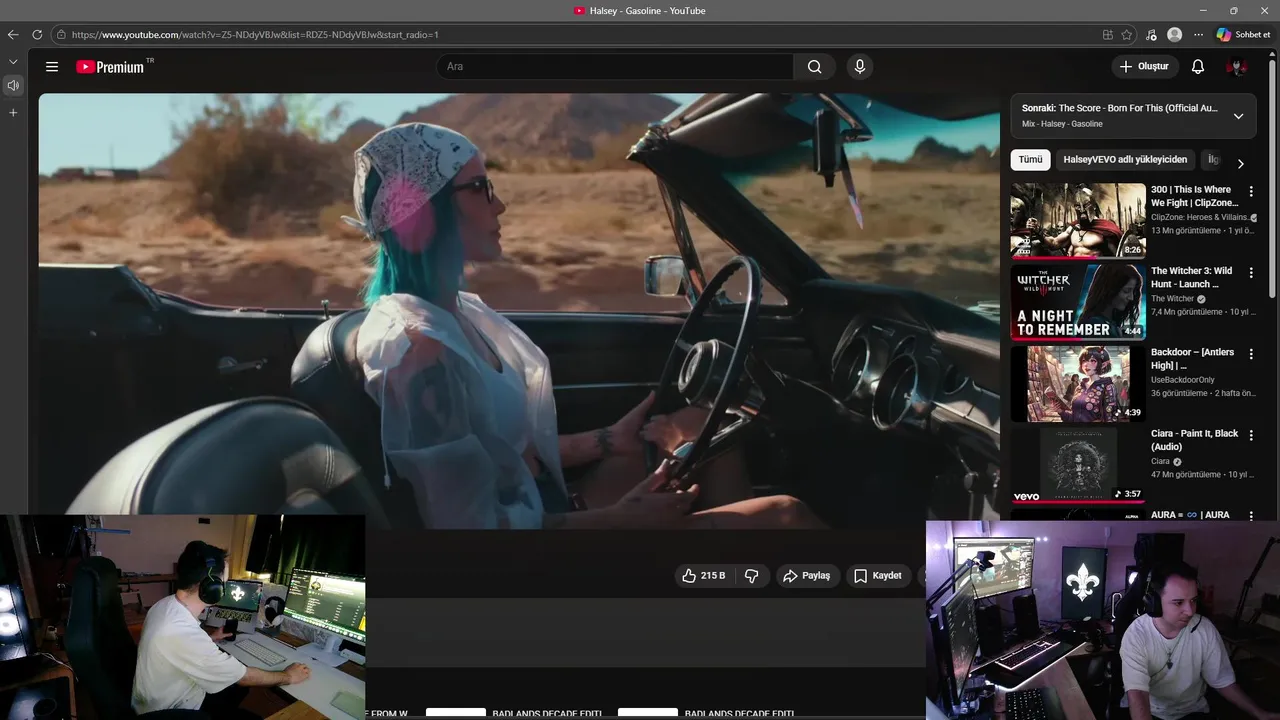The height and width of the screenshot is (720, 1280).
Task: Click 'Mix - Halsey - Gasoline' subtitle
Action: [1062, 124]
